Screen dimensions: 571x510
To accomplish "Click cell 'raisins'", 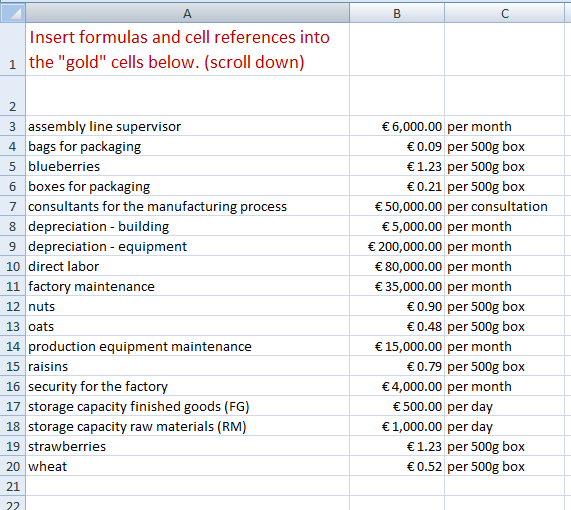I will point(188,366).
